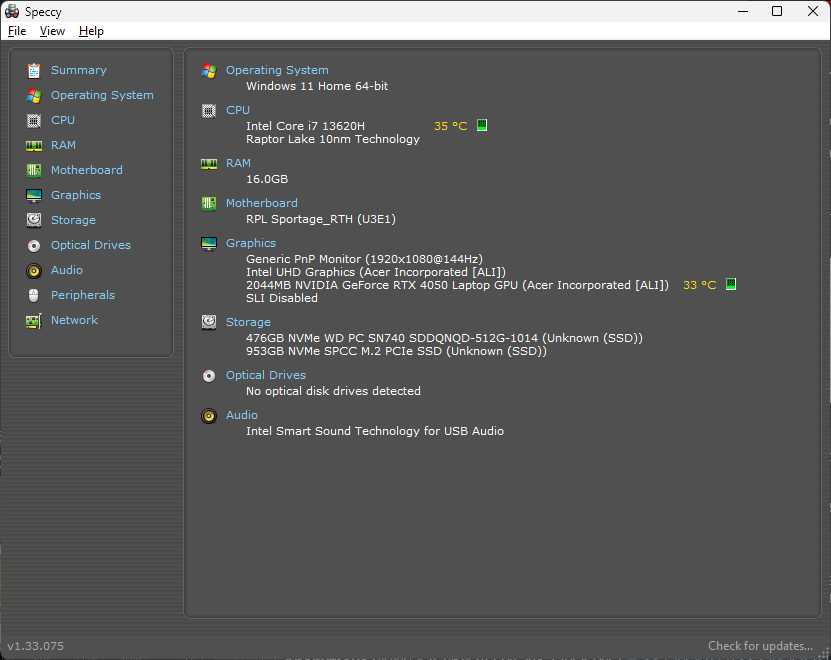This screenshot has width=831, height=660.
Task: Click the Graphics monitor icon in main panel
Action: tap(209, 244)
